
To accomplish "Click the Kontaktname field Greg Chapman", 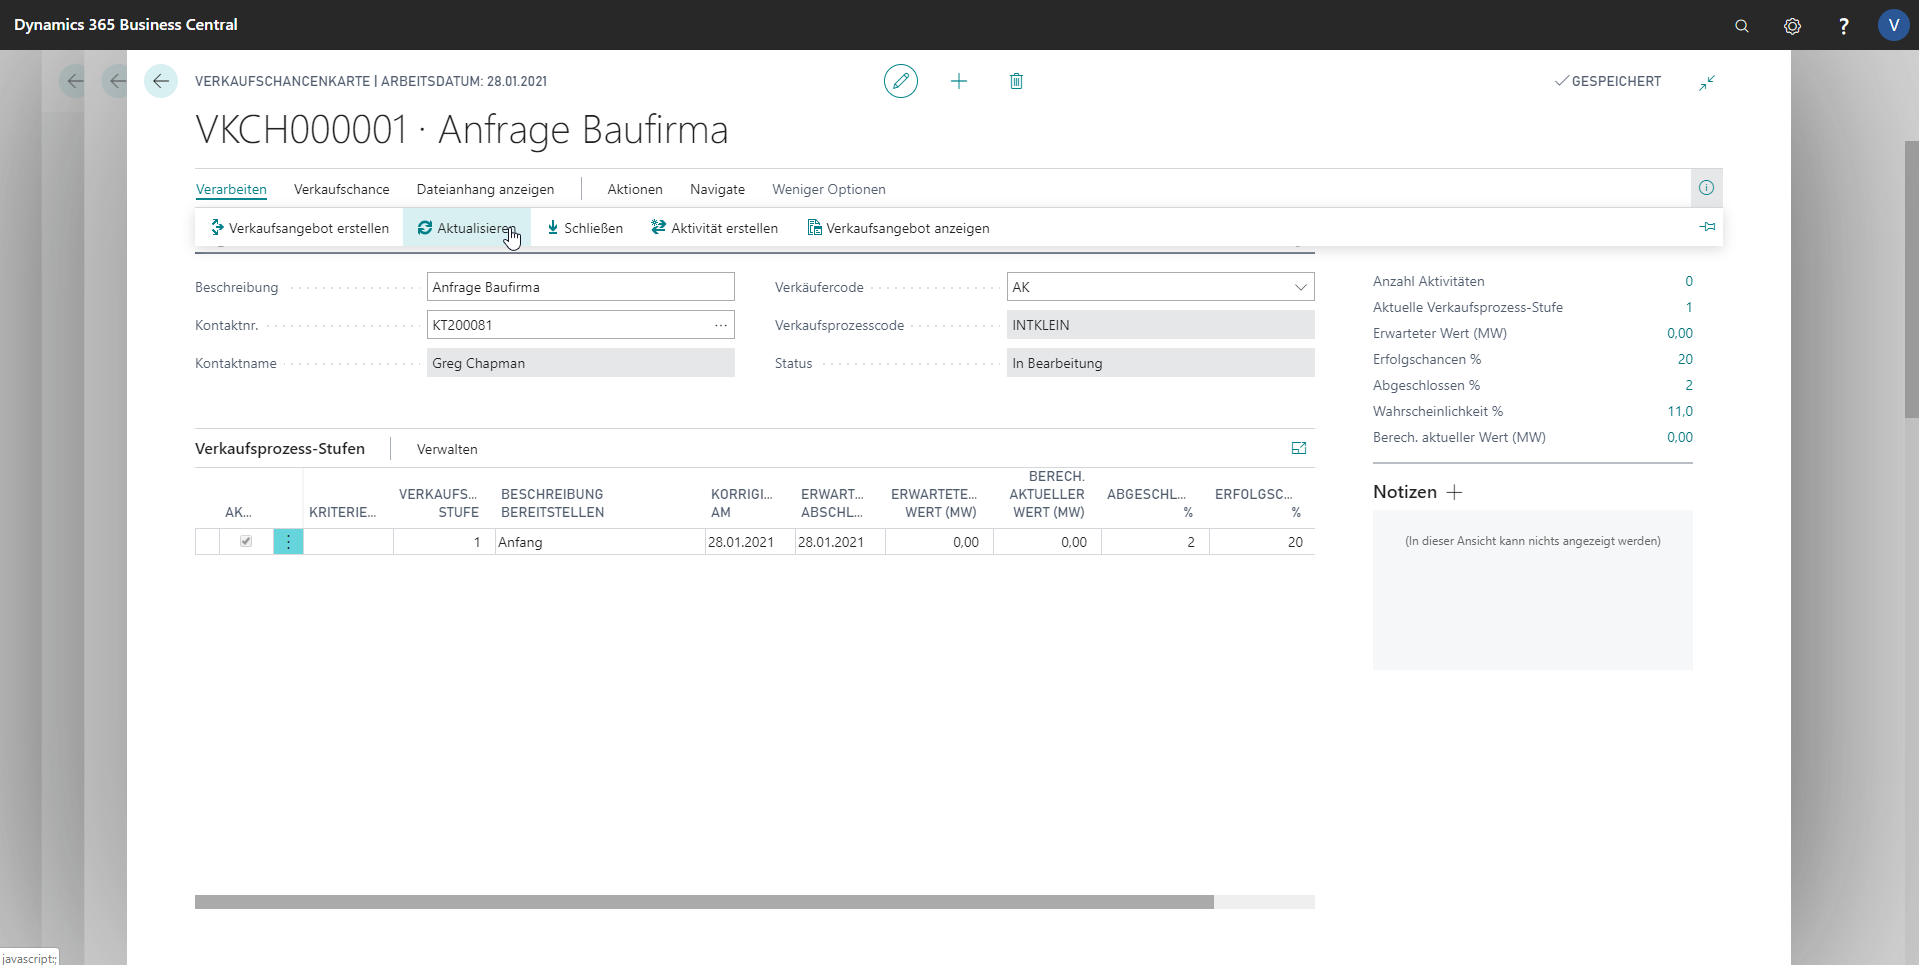I will (x=581, y=363).
